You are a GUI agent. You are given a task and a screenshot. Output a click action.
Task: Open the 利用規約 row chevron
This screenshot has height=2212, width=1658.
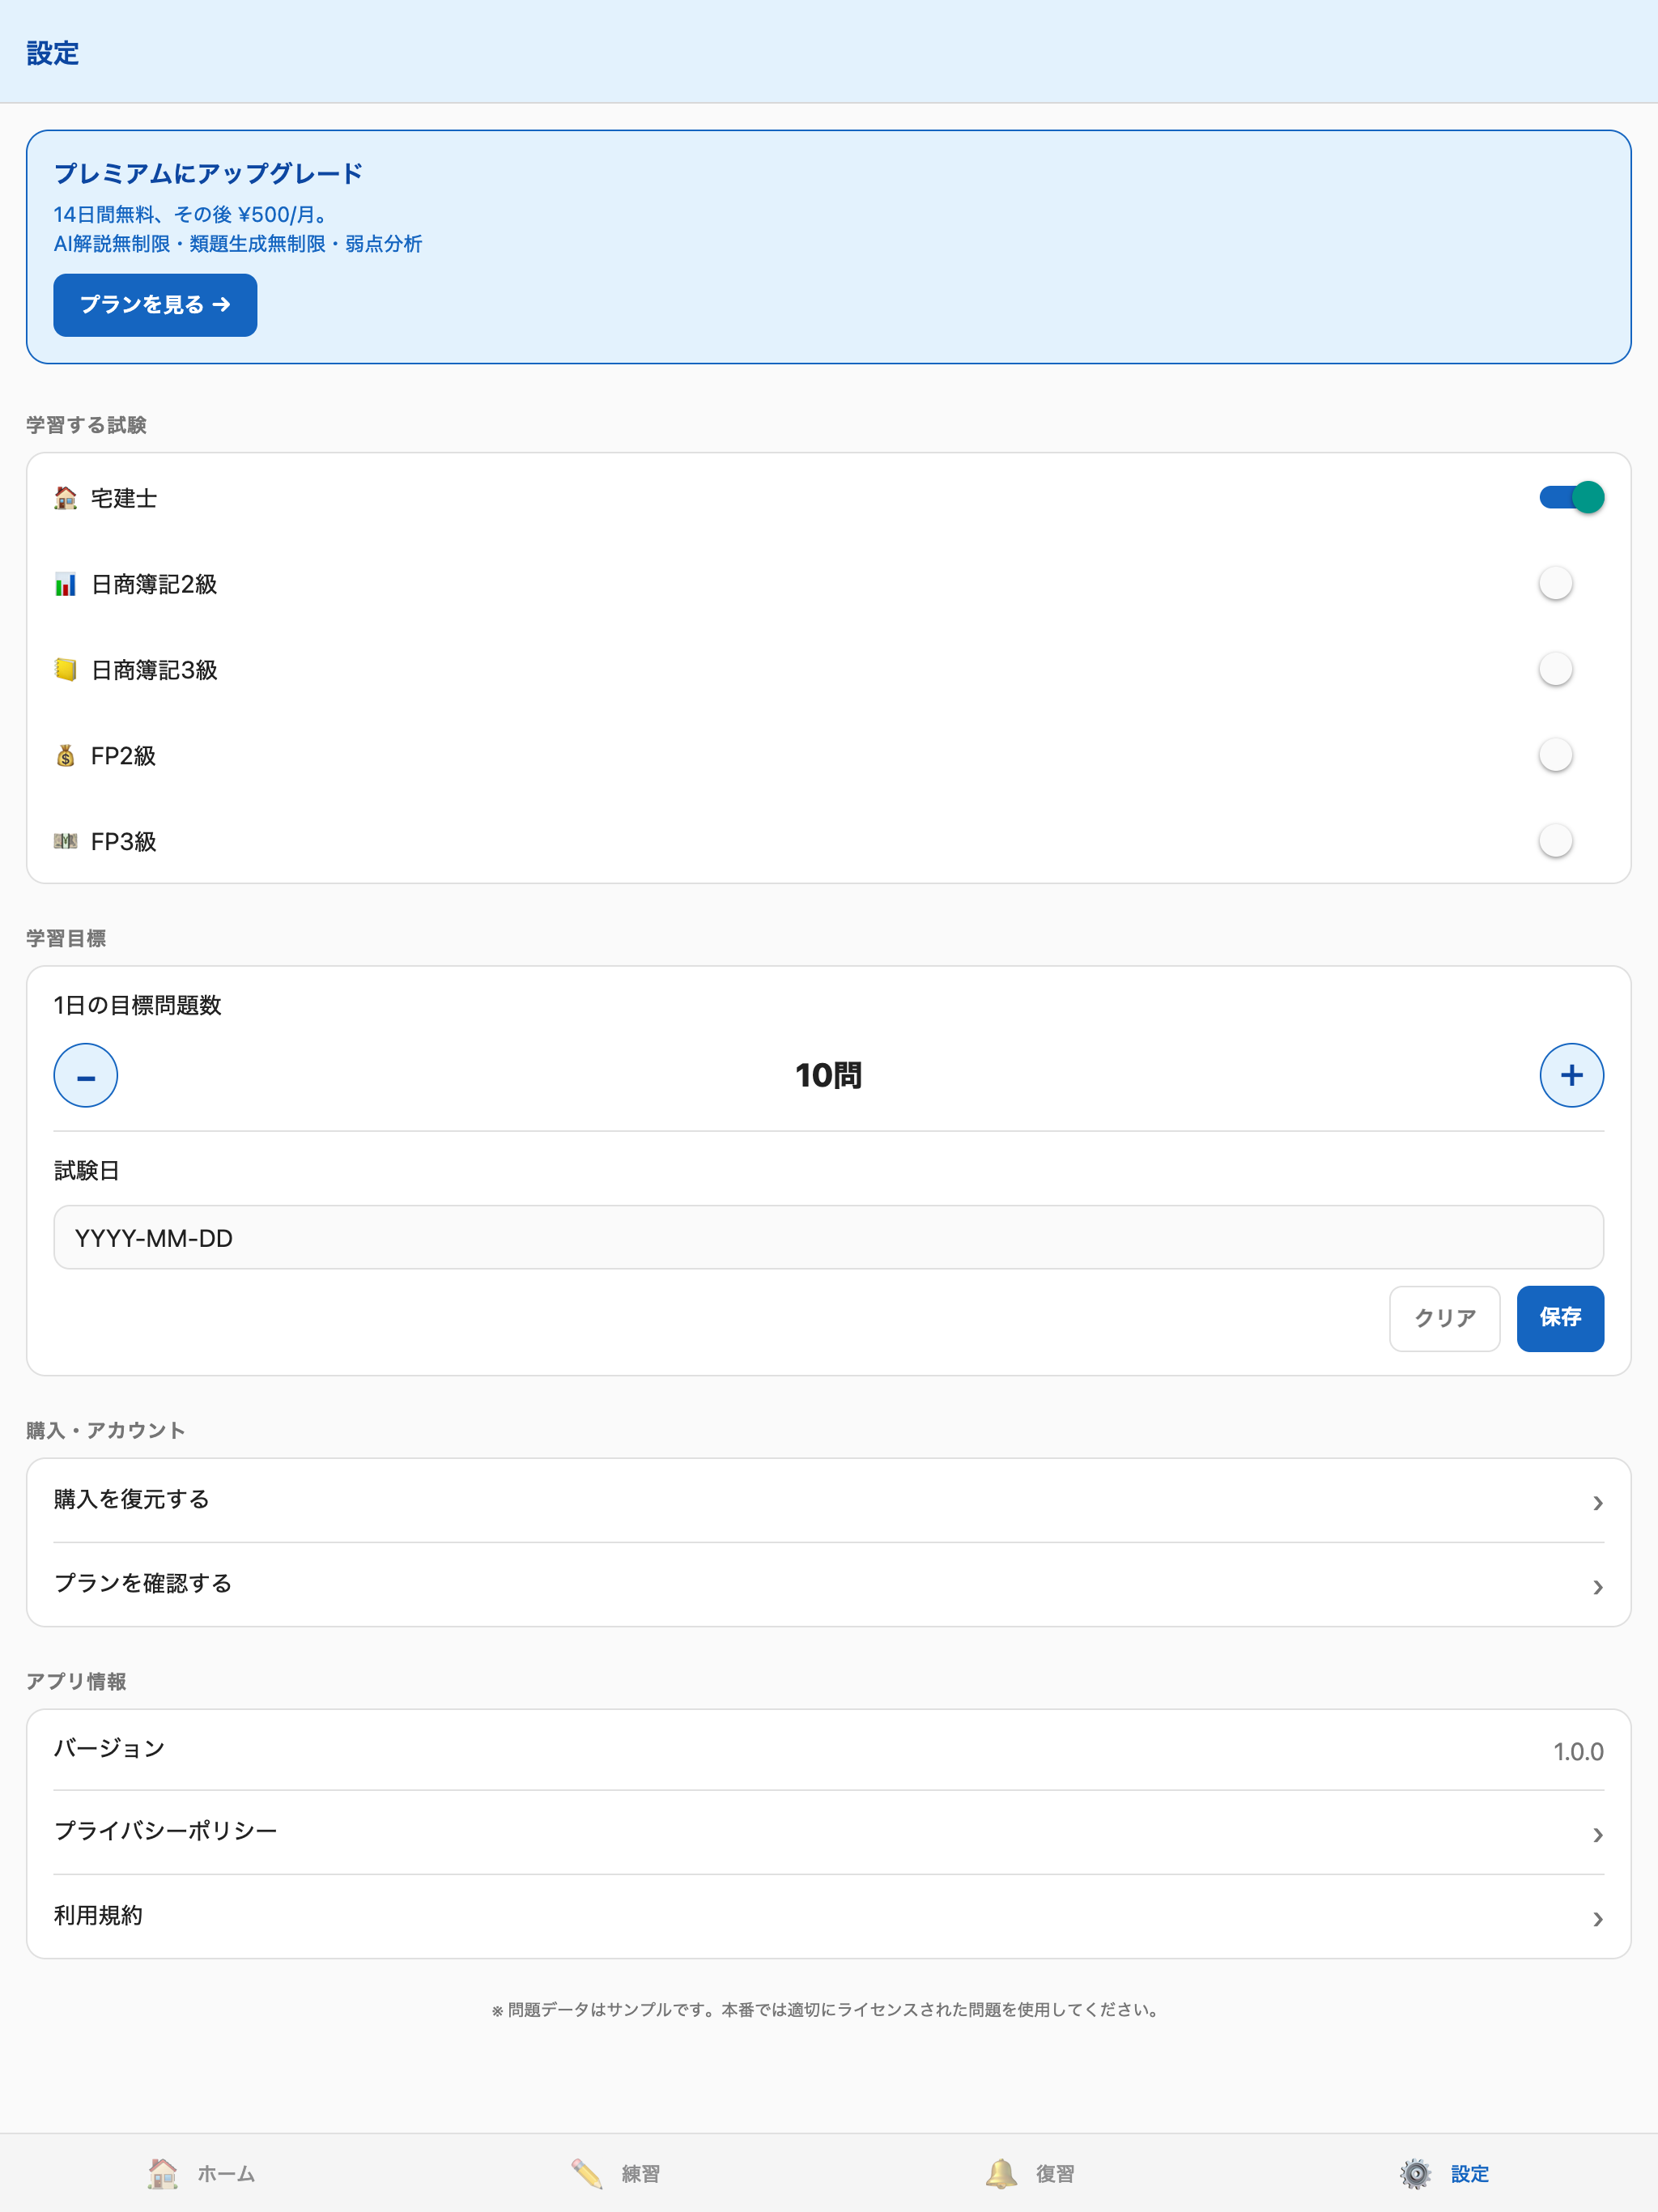tap(1597, 1919)
